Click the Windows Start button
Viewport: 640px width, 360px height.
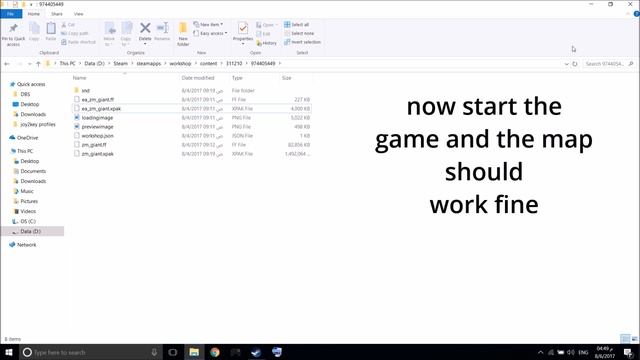9,352
